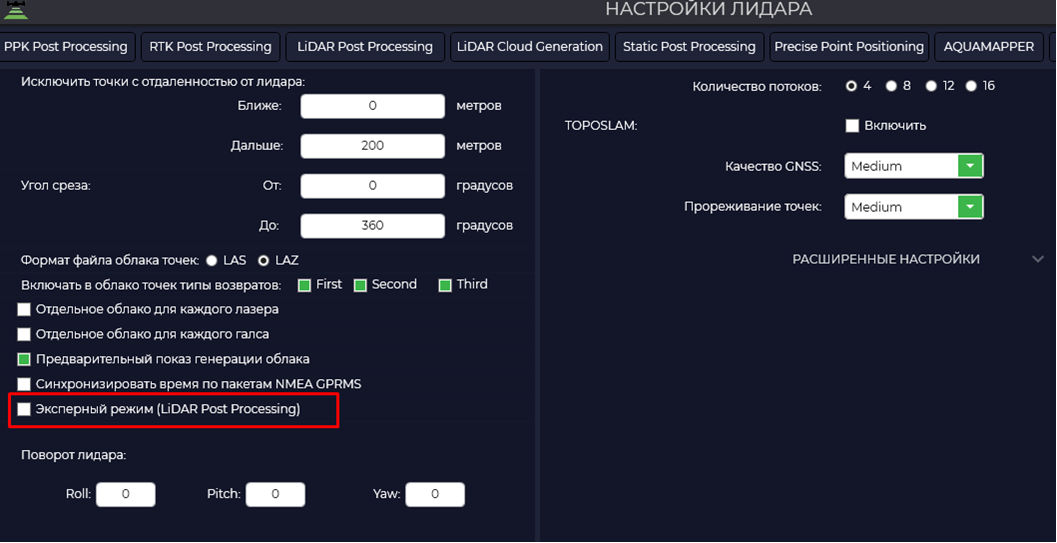Enable 'Отдельное облако для каждого галса'
The image size is (1057, 543).
coord(24,334)
